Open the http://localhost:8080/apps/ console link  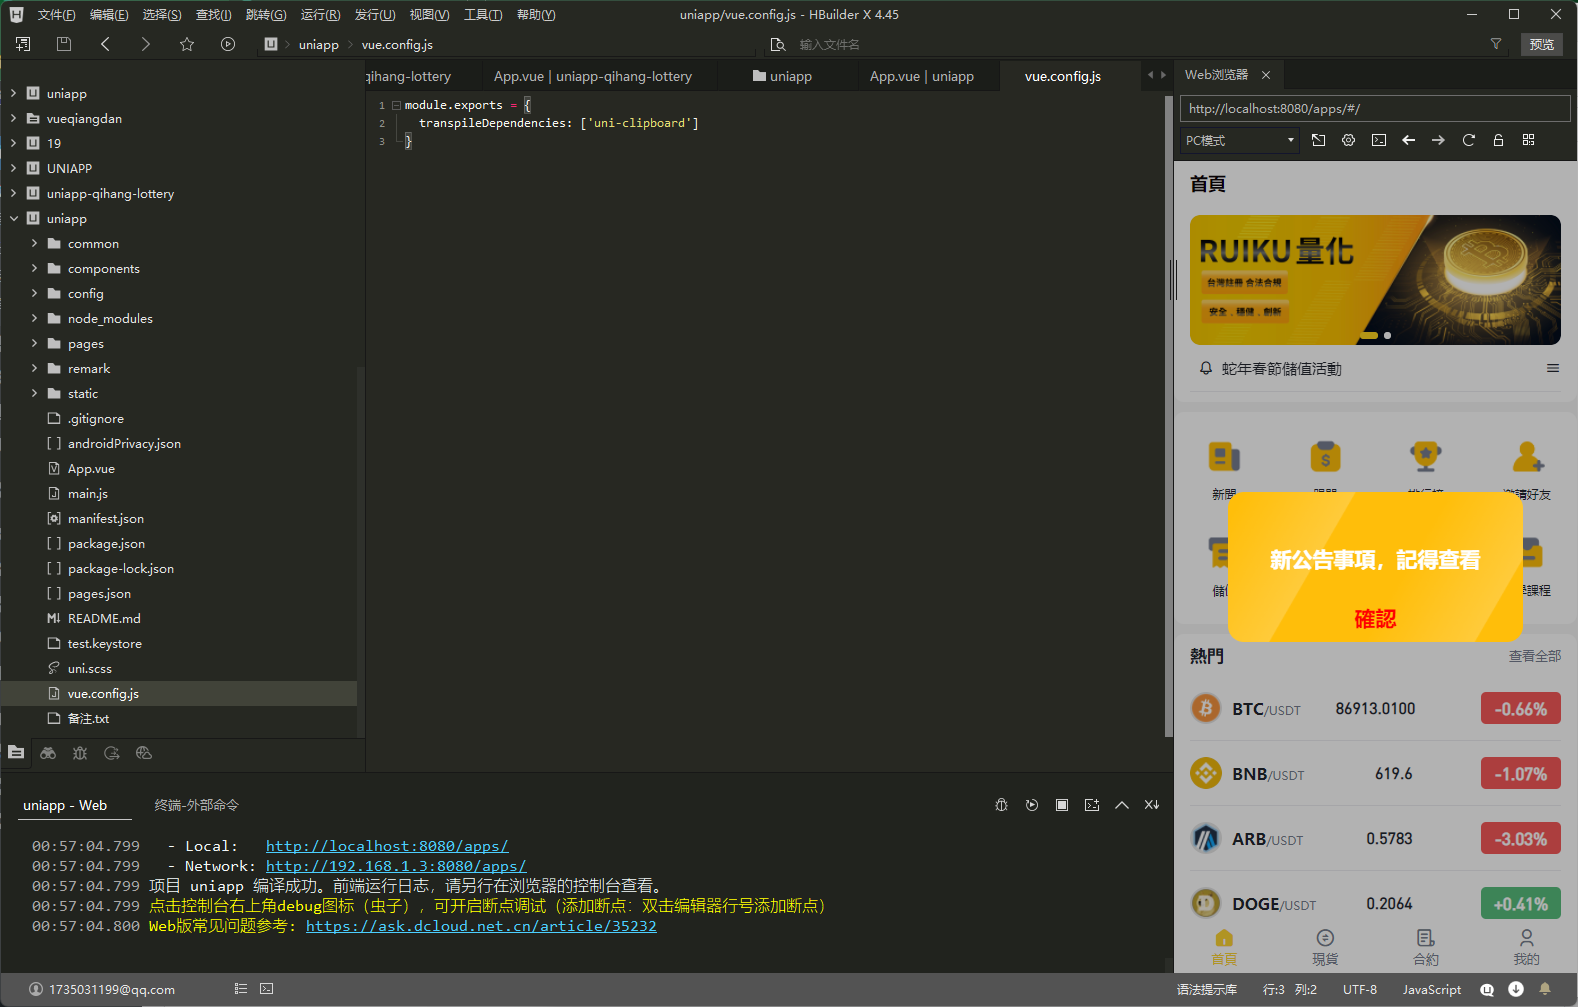(387, 846)
